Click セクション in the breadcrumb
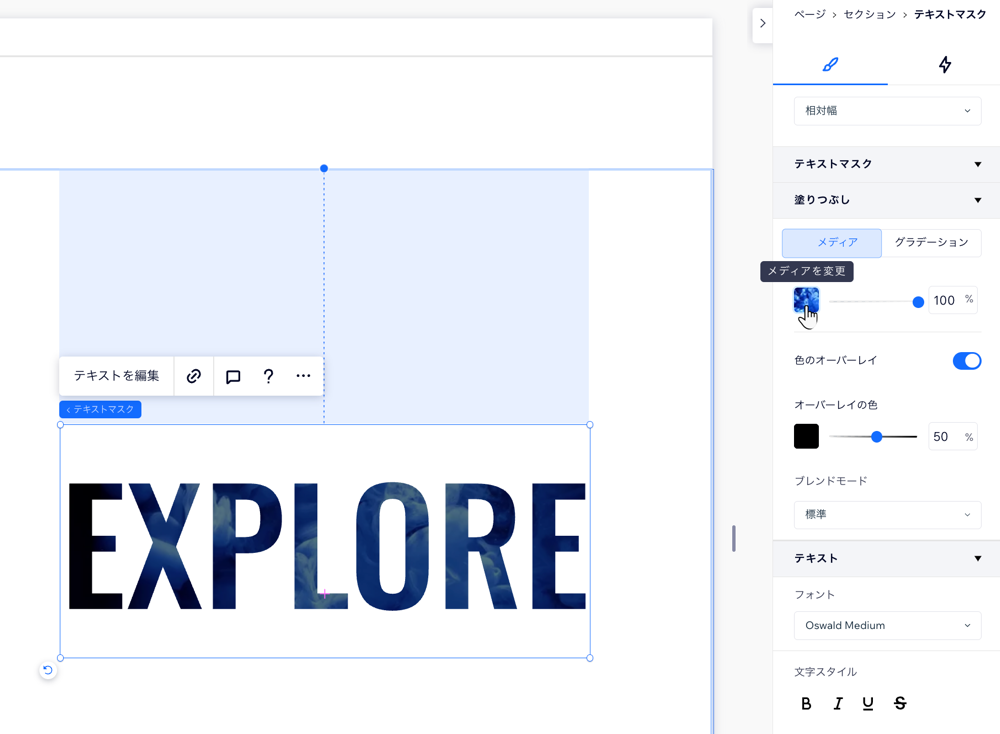This screenshot has width=1000, height=734. pyautogui.click(x=869, y=15)
